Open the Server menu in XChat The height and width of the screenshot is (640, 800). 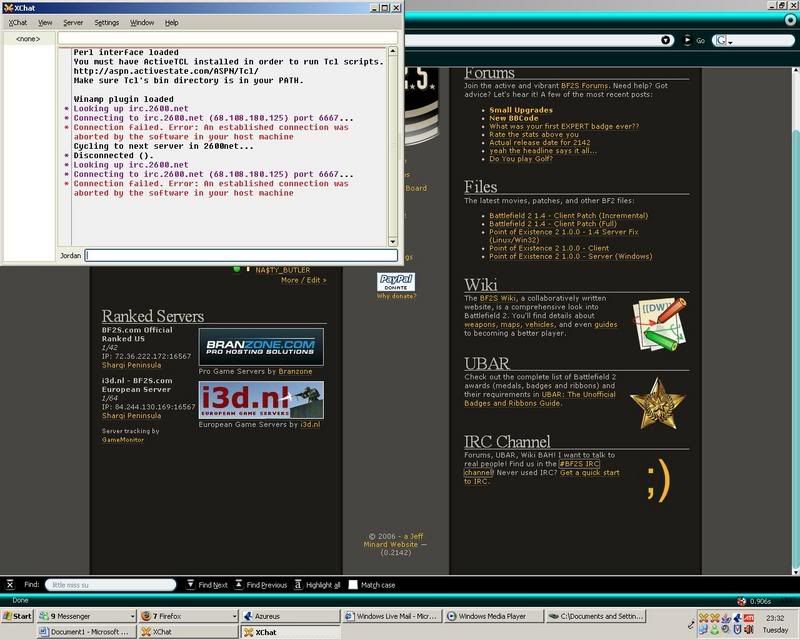(73, 22)
